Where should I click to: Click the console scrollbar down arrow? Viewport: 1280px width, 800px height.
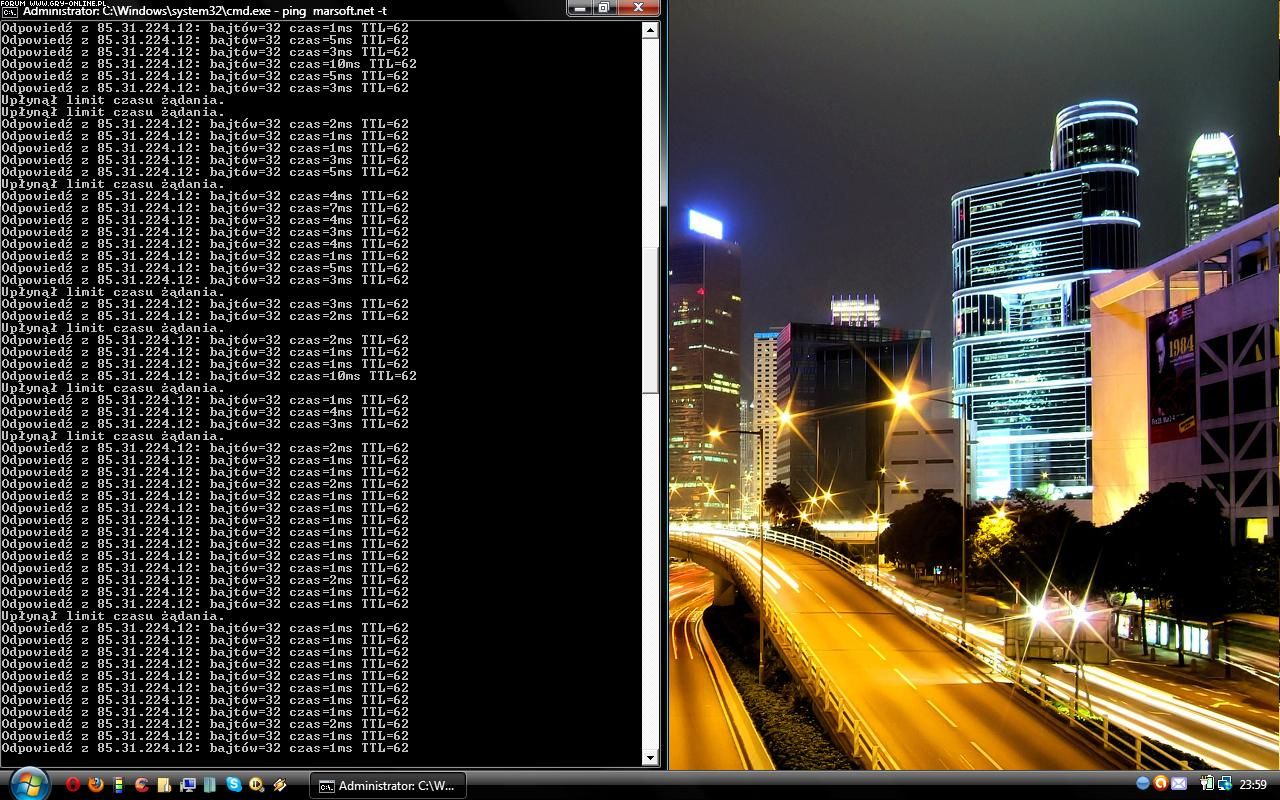click(650, 758)
